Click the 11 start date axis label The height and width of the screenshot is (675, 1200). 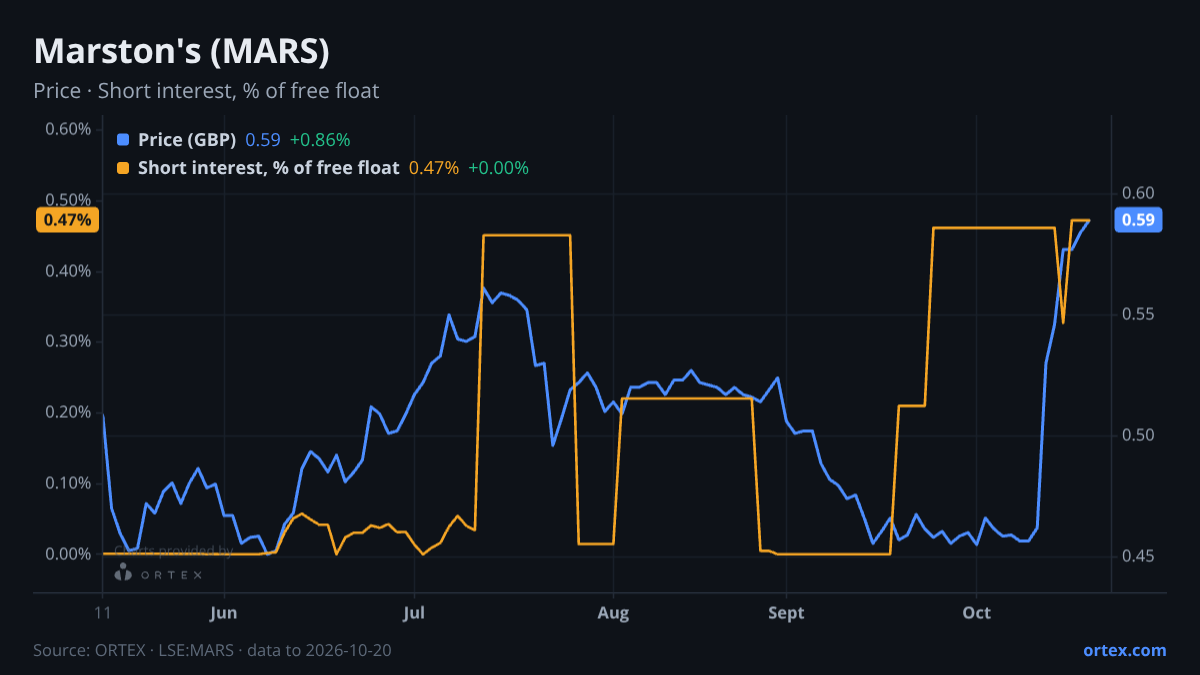tap(103, 613)
